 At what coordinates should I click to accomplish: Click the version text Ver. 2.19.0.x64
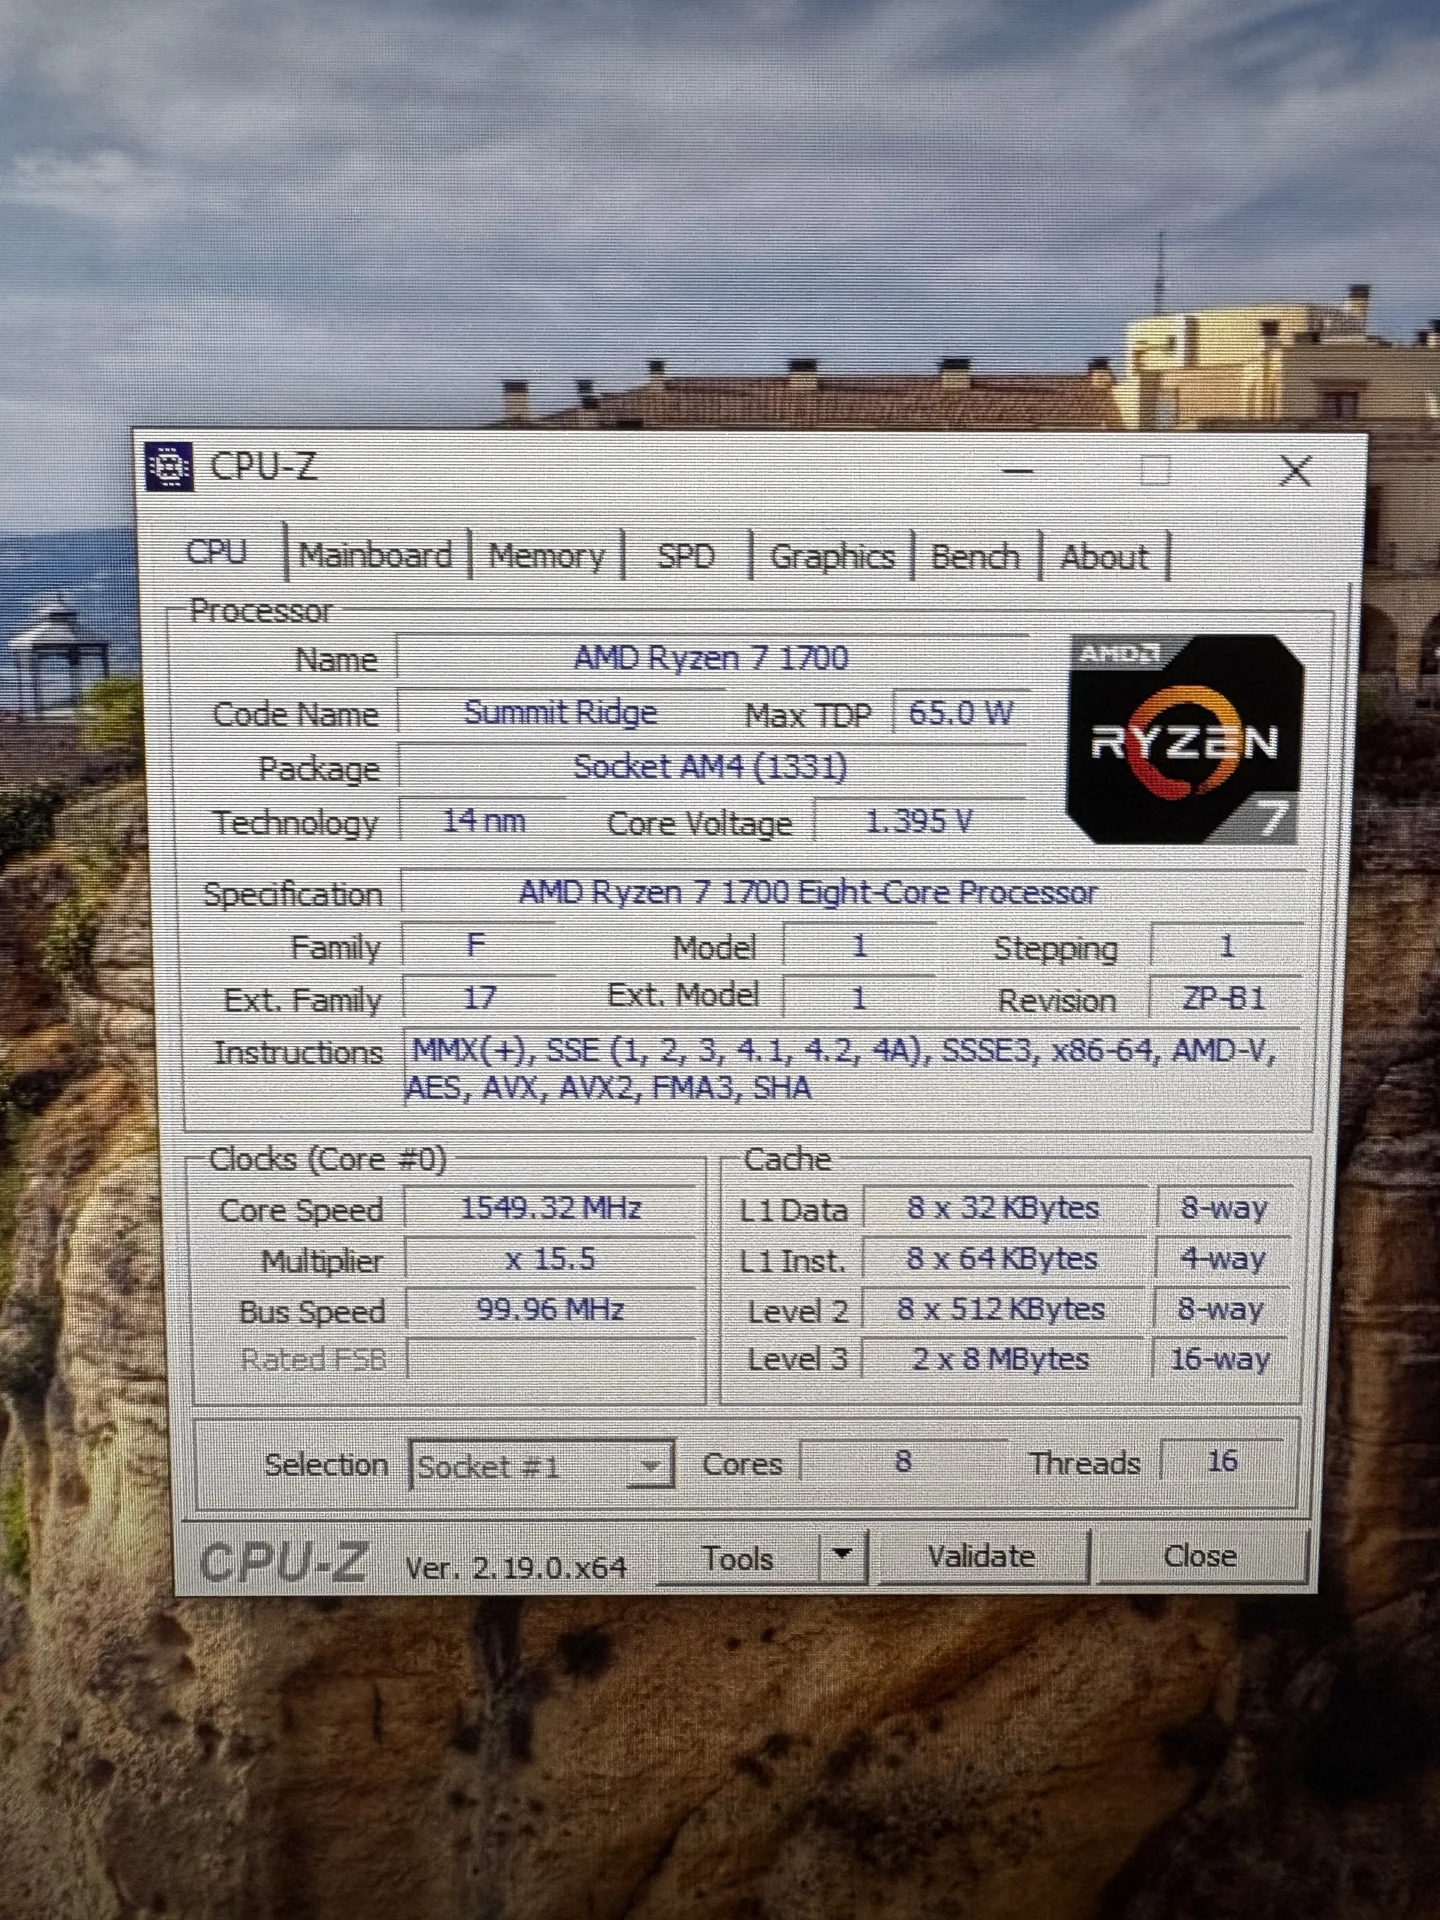click(x=516, y=1566)
